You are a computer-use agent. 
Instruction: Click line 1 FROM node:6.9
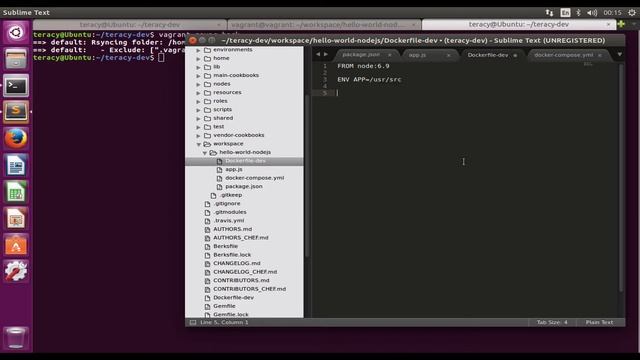pos(363,66)
